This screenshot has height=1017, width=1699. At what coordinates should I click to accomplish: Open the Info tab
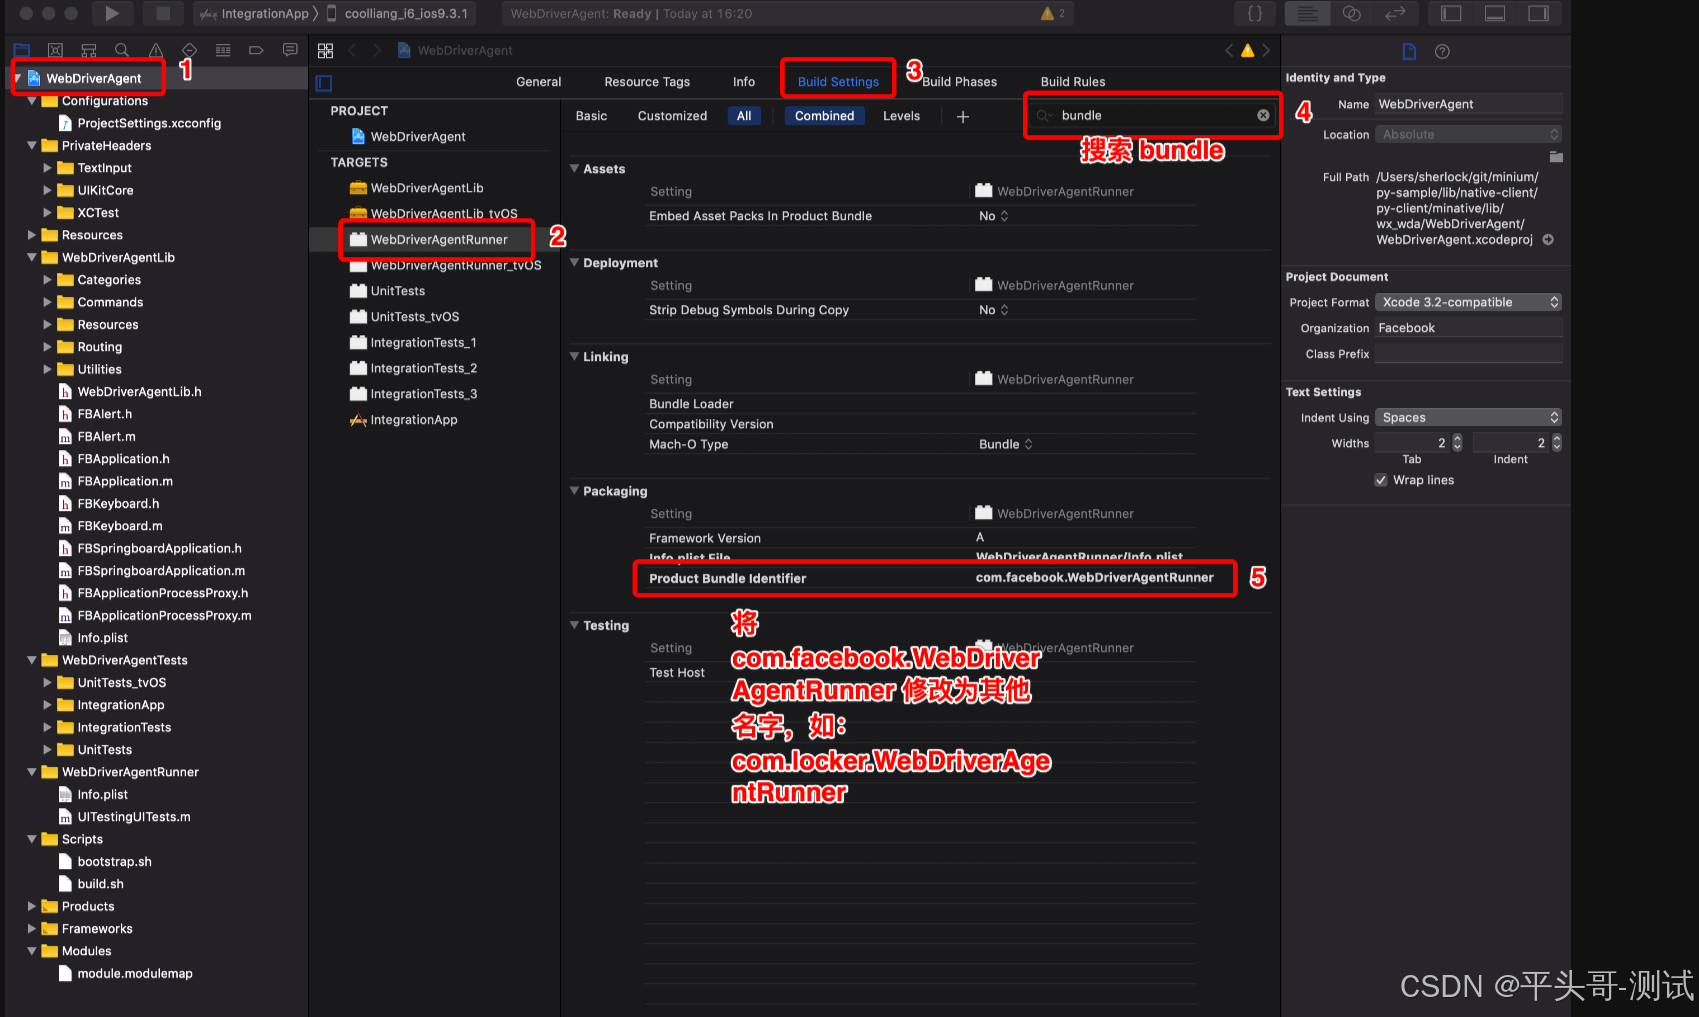tap(744, 82)
